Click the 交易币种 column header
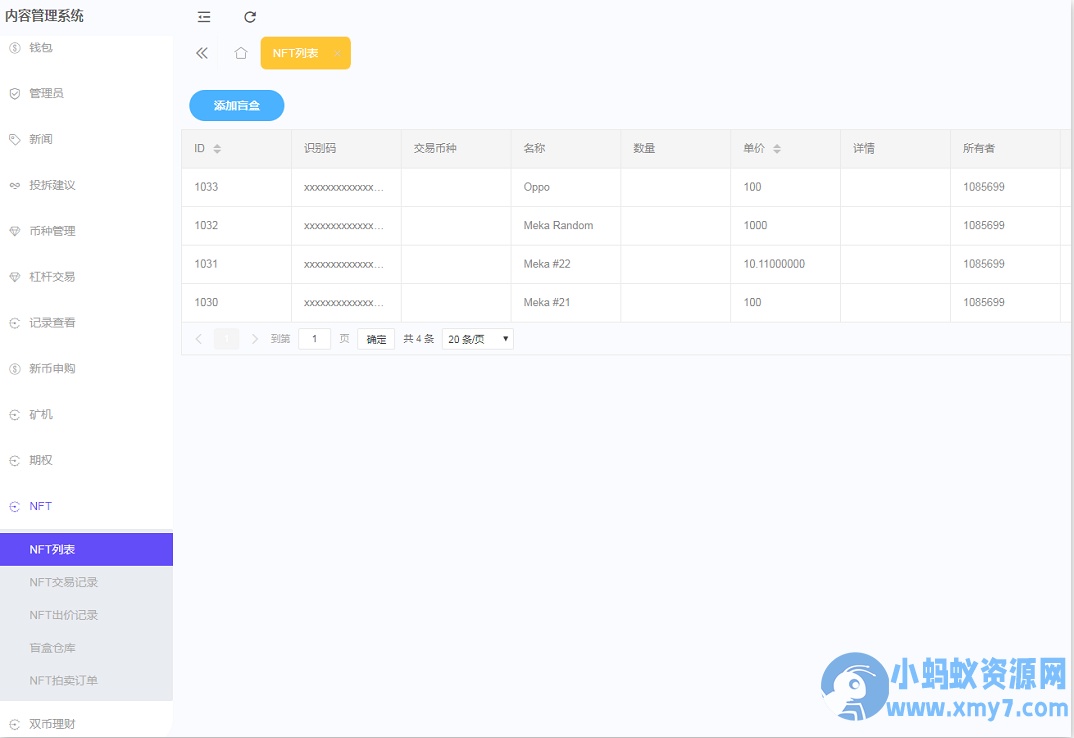Viewport: 1074px width, 738px height. (456, 149)
